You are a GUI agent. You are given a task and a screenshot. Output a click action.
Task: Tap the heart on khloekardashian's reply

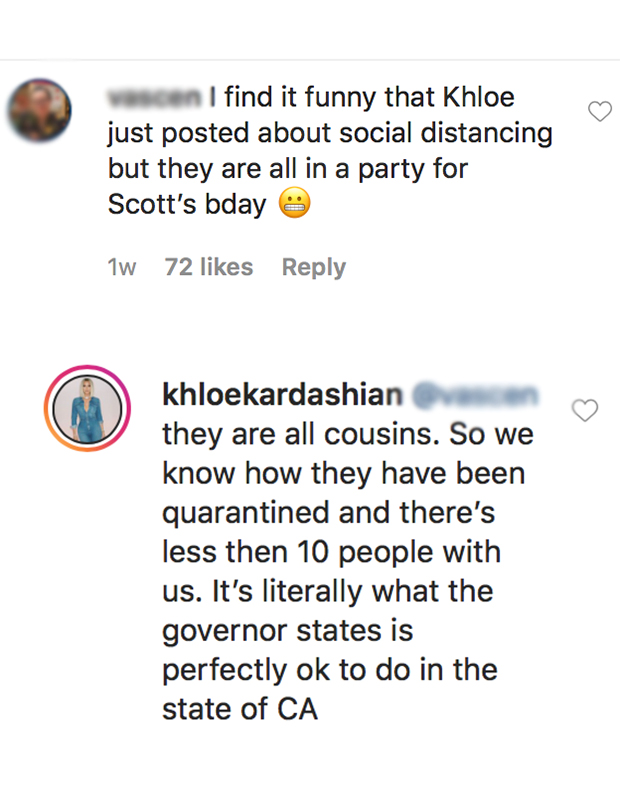point(583,409)
